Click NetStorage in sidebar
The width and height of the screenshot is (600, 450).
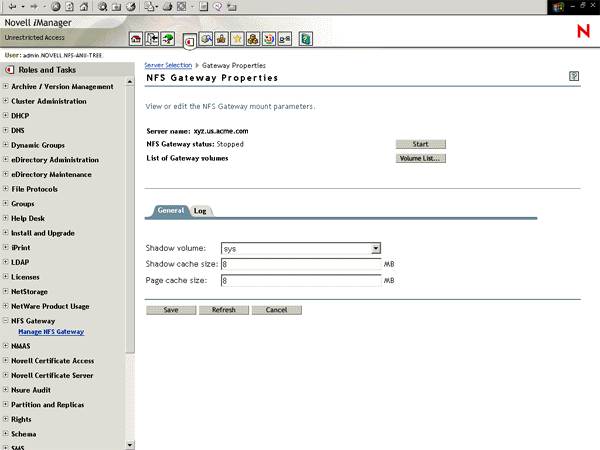pyautogui.click(x=29, y=292)
